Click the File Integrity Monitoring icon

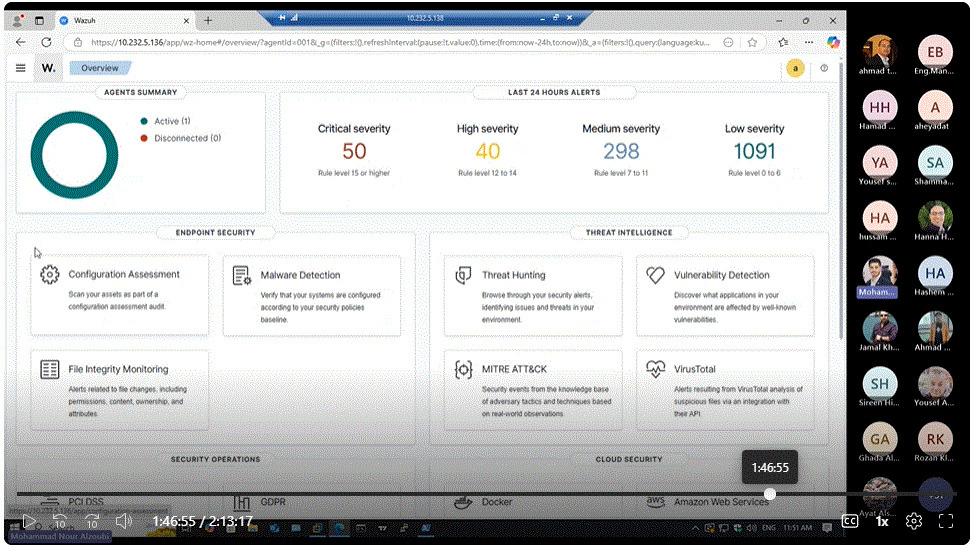click(x=50, y=370)
